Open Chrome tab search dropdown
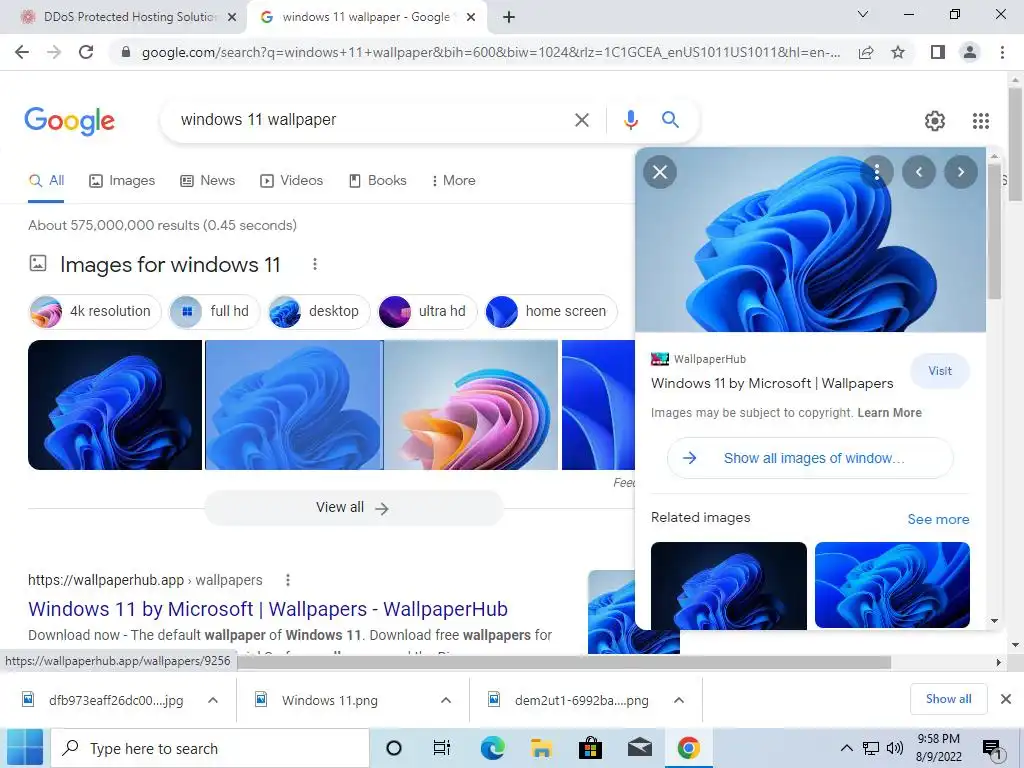The width and height of the screenshot is (1024, 768). (x=863, y=14)
